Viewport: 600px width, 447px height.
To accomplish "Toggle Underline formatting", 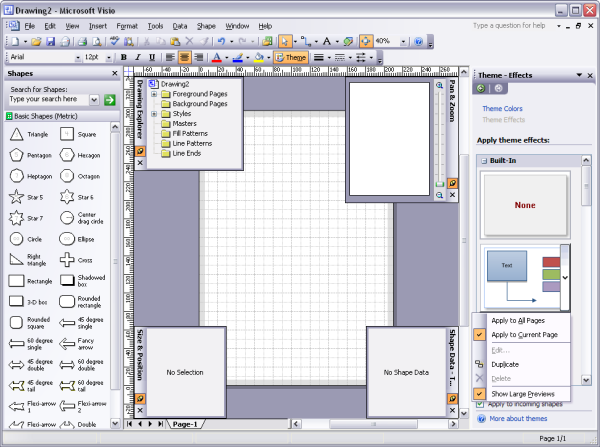I will point(152,57).
